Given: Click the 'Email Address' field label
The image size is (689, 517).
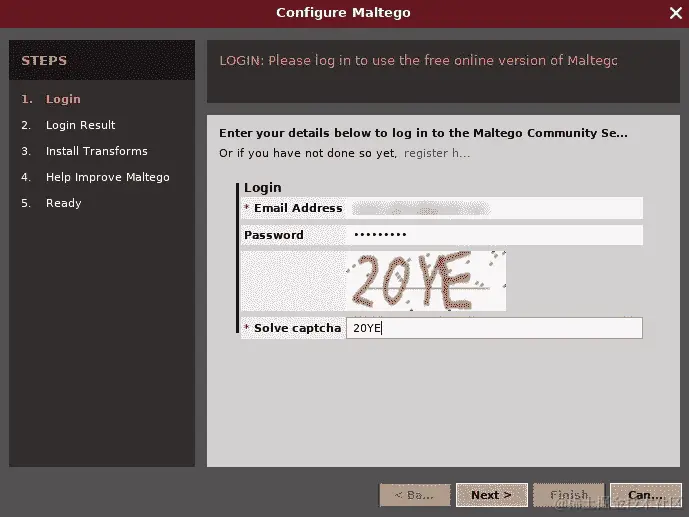Looking at the screenshot, I should 298,208.
